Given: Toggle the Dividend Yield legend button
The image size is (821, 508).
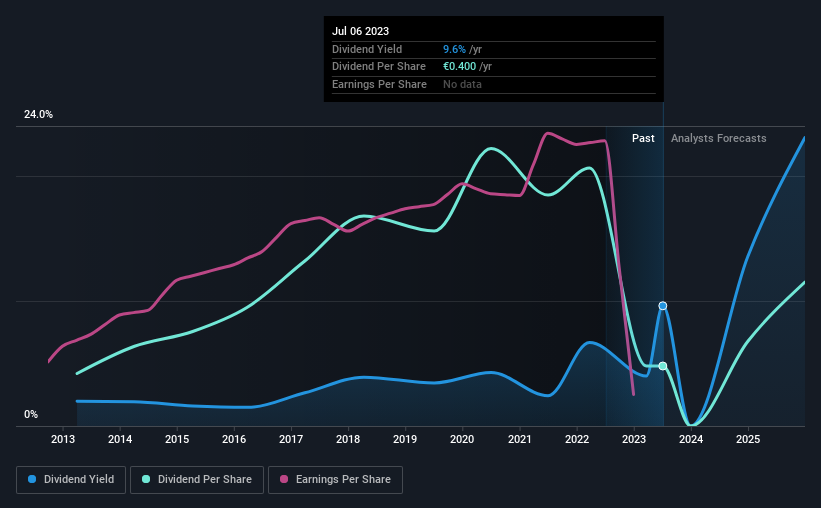Looking at the screenshot, I should pyautogui.click(x=71, y=480).
